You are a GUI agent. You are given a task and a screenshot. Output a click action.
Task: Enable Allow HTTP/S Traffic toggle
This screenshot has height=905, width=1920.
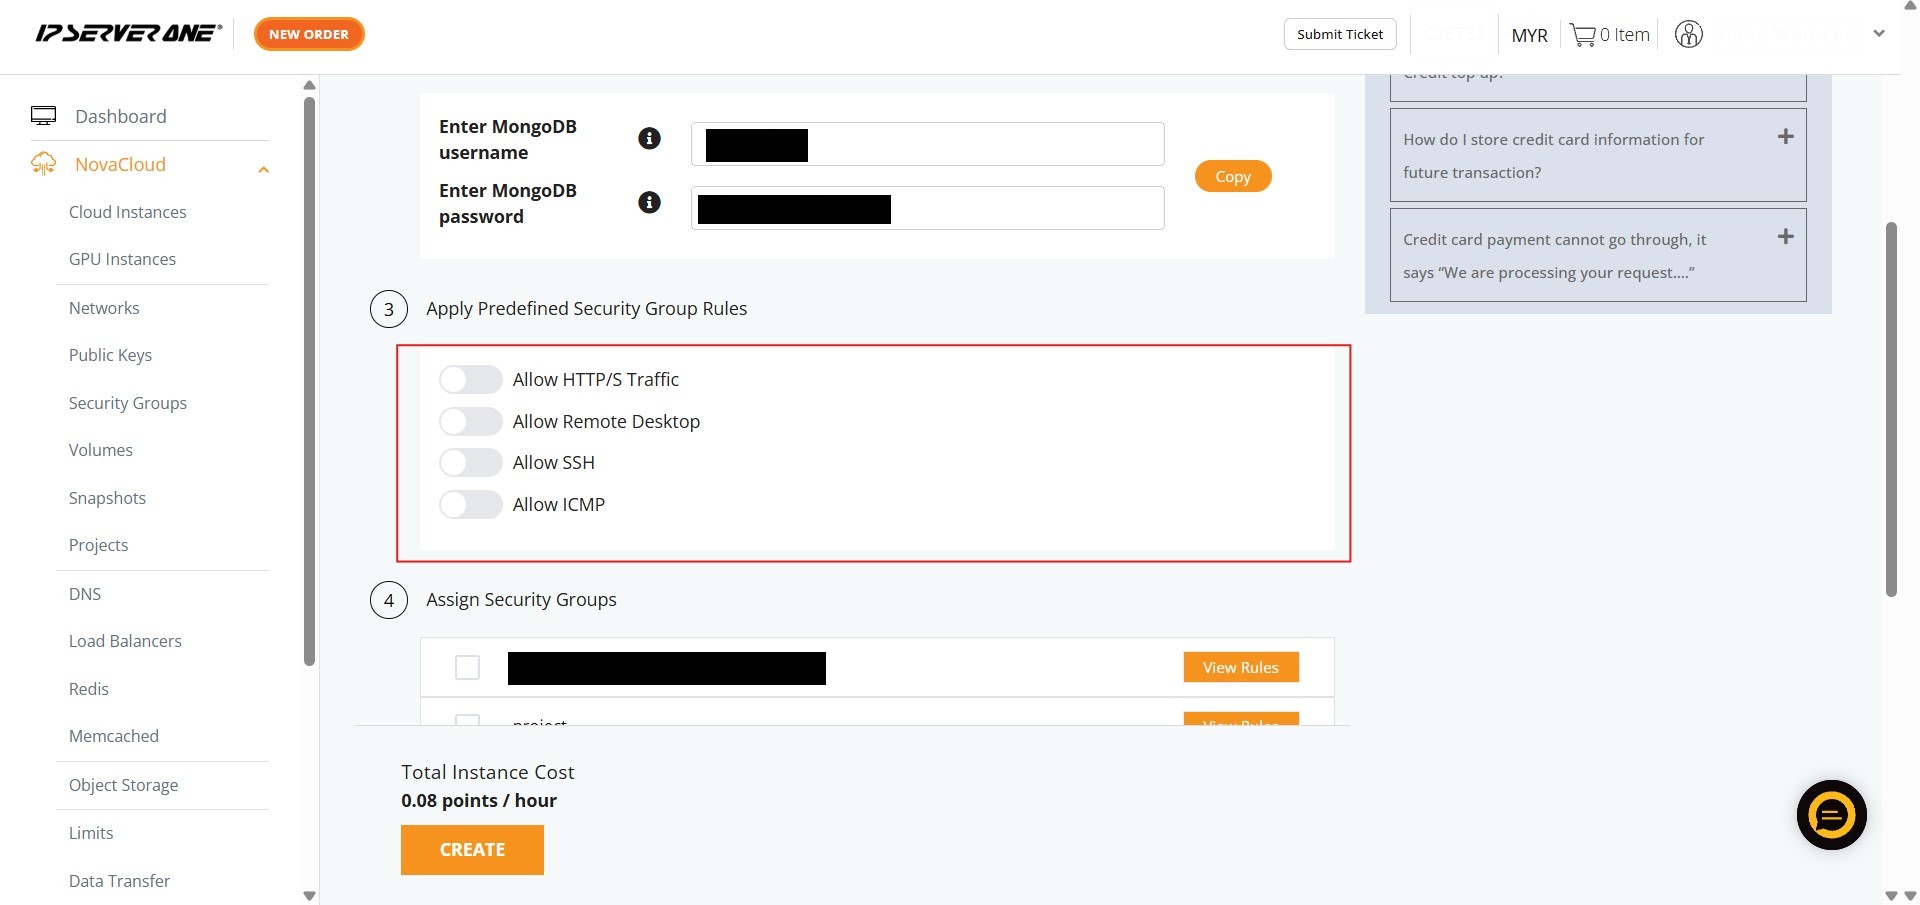pyautogui.click(x=470, y=380)
